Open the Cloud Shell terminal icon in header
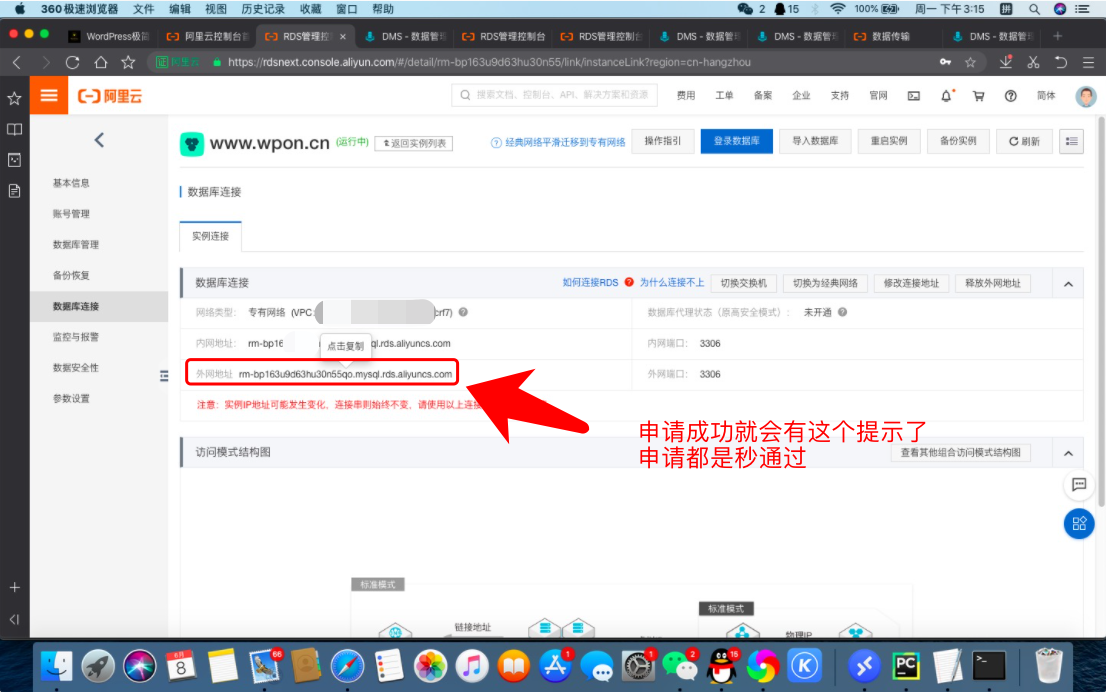The image size is (1106, 692). point(913,96)
